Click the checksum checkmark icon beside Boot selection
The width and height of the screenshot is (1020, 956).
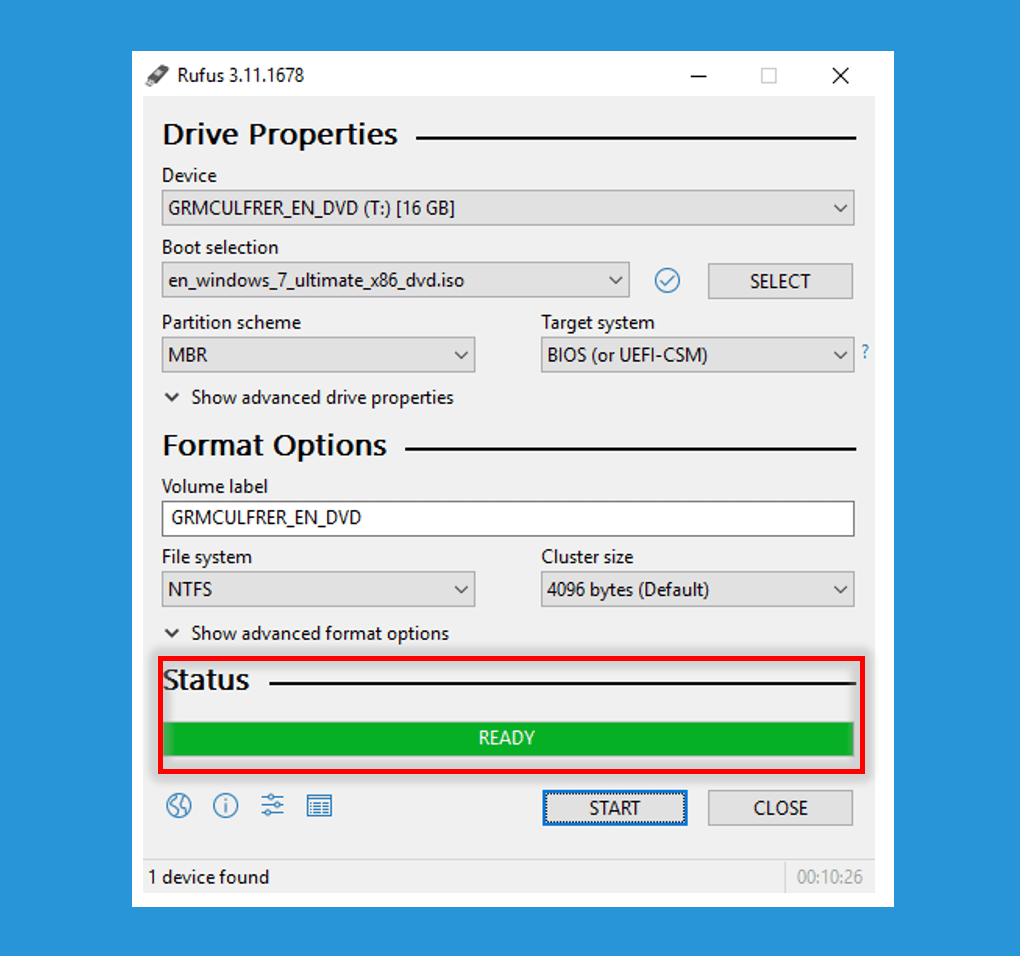point(667,280)
